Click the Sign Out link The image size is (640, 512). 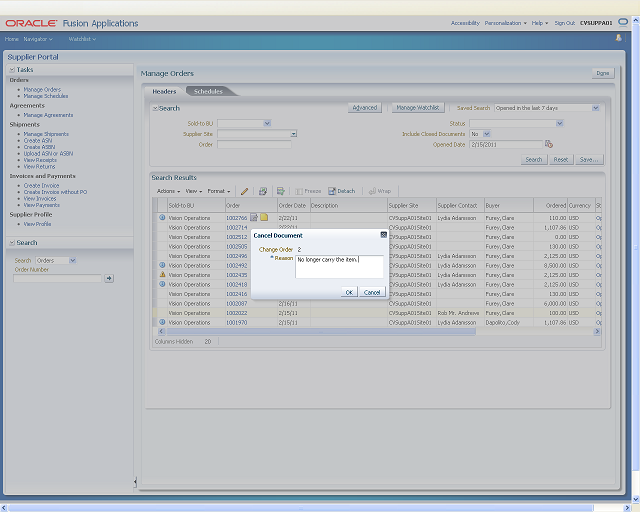(564, 23)
